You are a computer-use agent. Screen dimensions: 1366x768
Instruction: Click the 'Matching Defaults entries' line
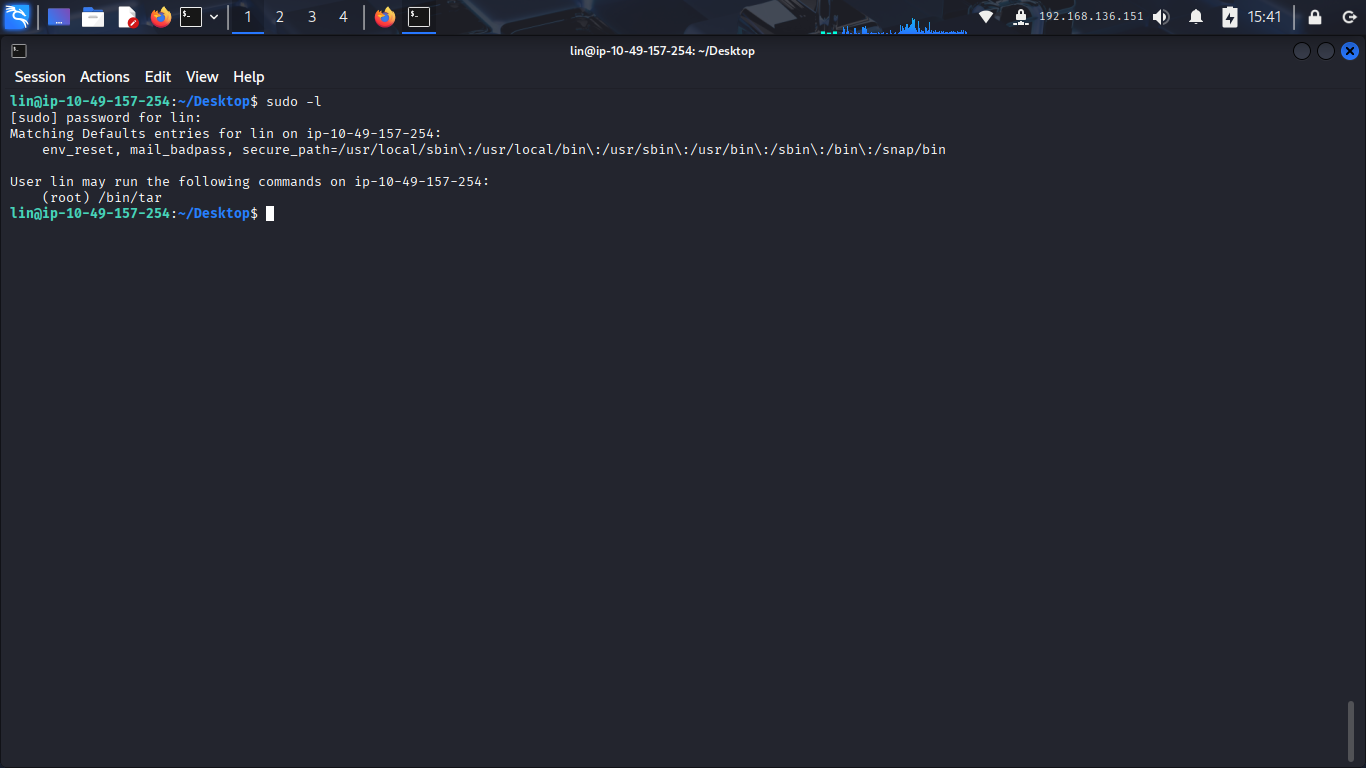pyautogui.click(x=226, y=134)
